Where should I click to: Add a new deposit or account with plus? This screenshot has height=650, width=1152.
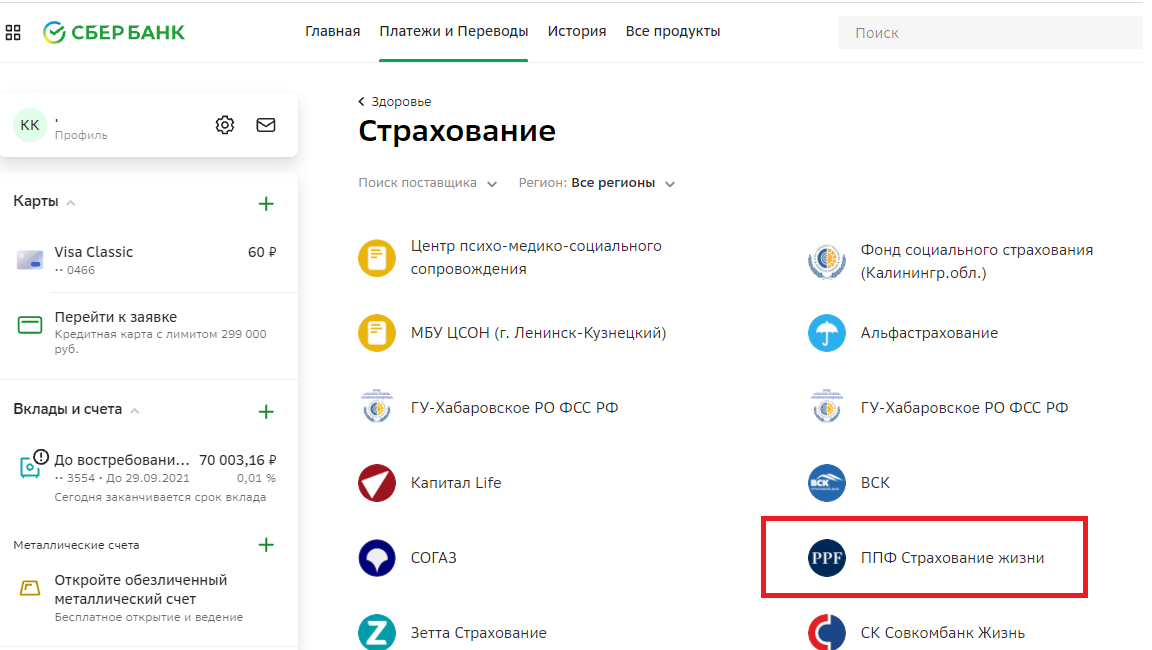point(266,411)
